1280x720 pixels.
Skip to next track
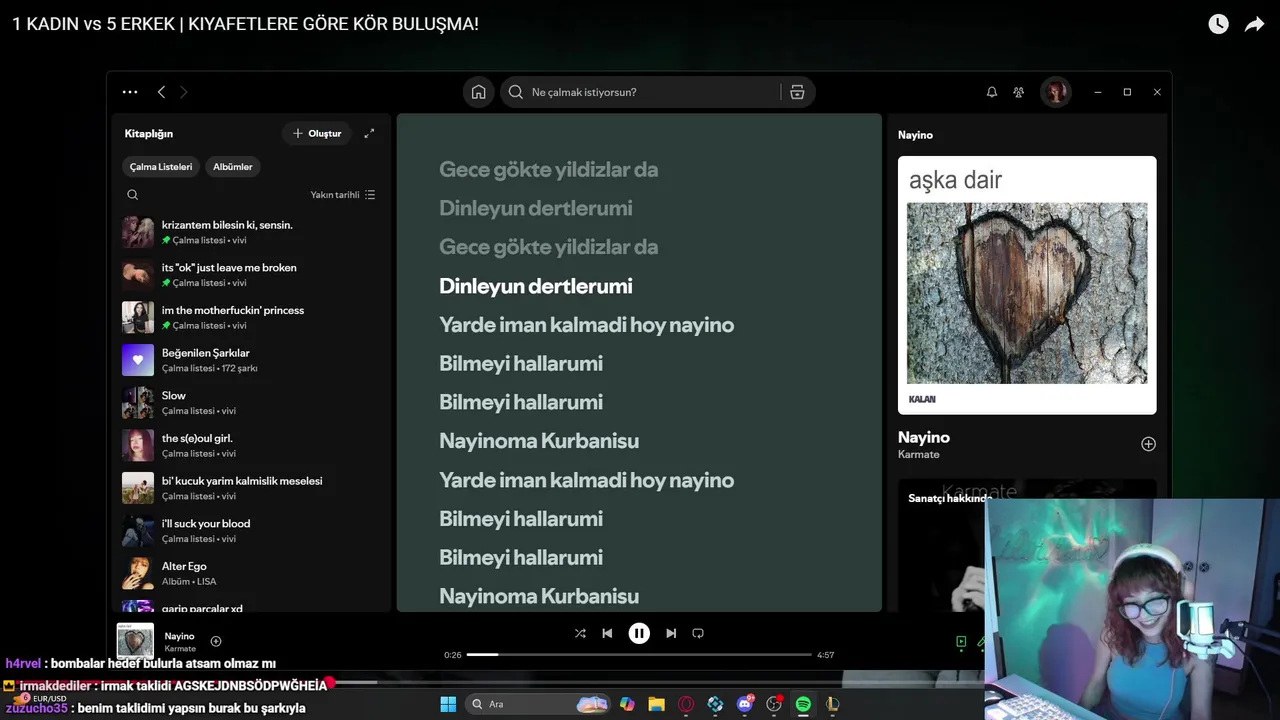point(671,633)
